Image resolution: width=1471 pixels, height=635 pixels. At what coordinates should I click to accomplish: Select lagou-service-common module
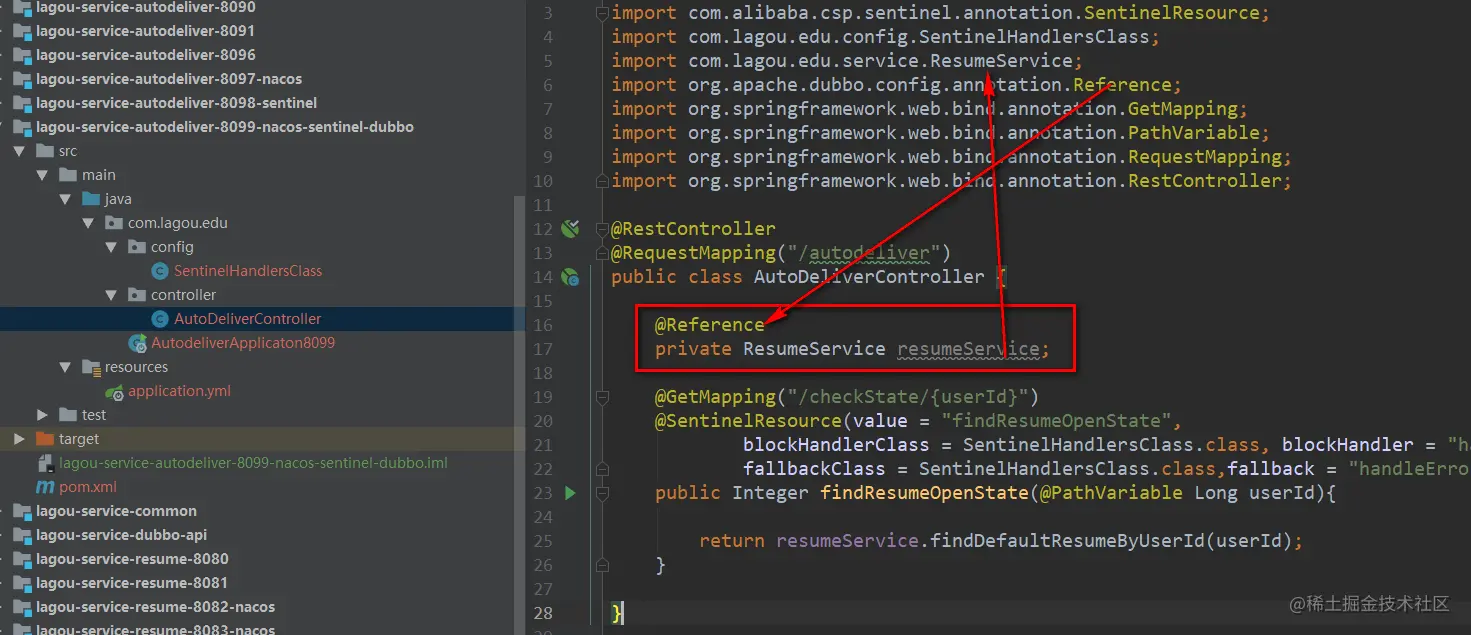point(116,511)
